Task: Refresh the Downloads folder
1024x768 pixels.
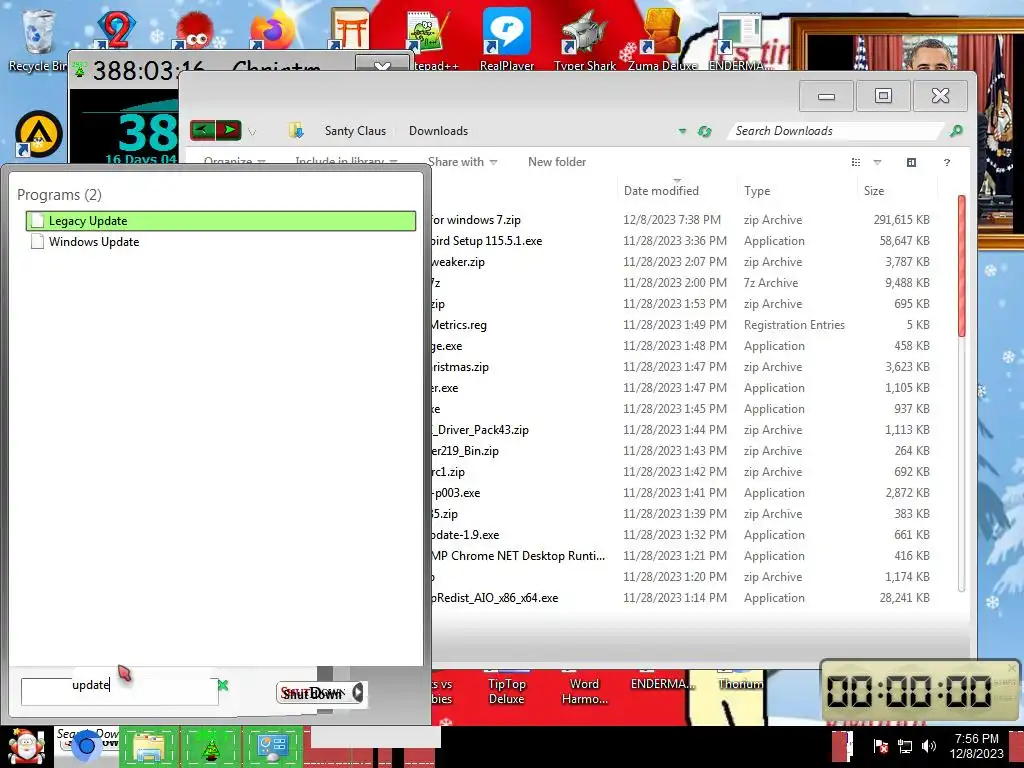Action: (704, 131)
